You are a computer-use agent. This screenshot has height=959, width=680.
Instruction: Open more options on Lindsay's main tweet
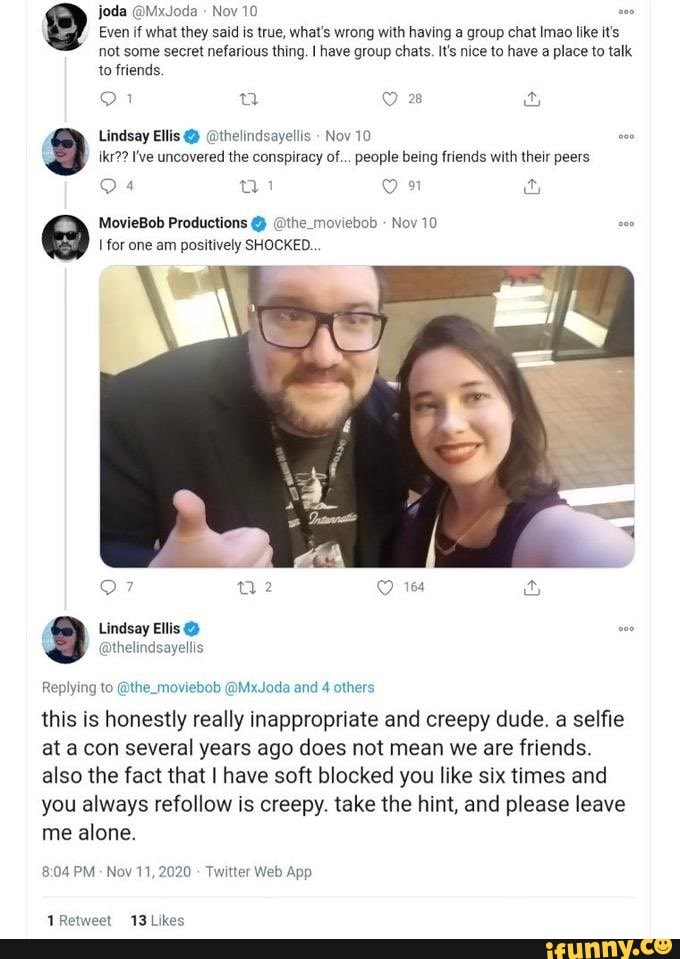(x=627, y=629)
